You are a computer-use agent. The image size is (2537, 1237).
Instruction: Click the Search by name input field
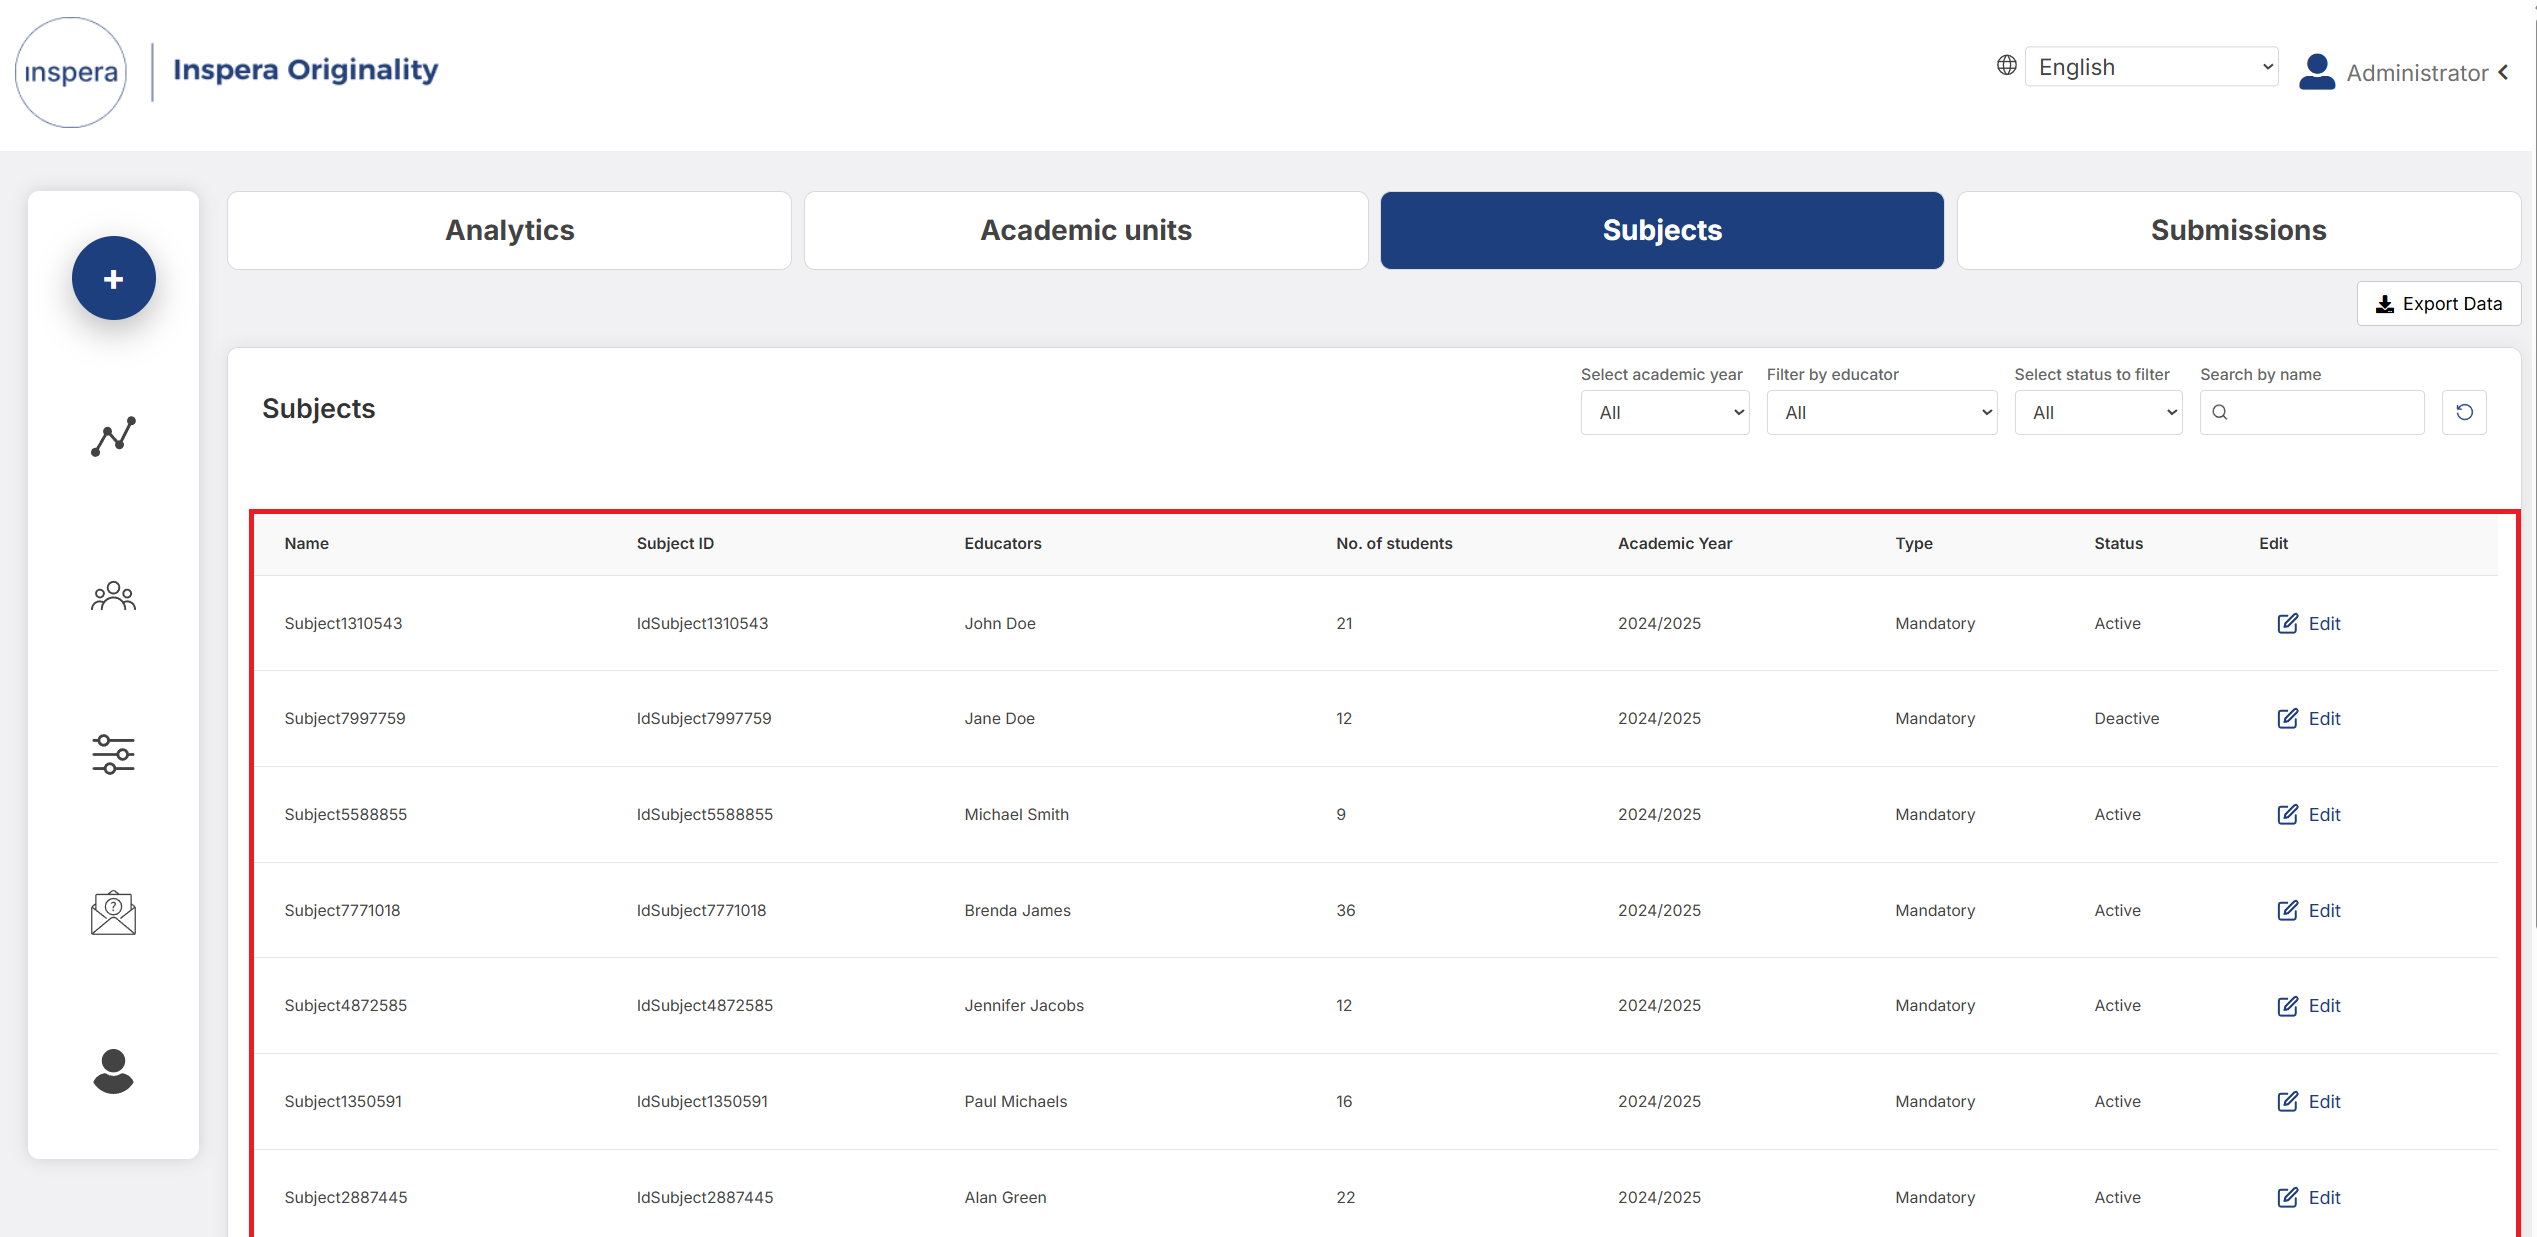tap(2312, 412)
